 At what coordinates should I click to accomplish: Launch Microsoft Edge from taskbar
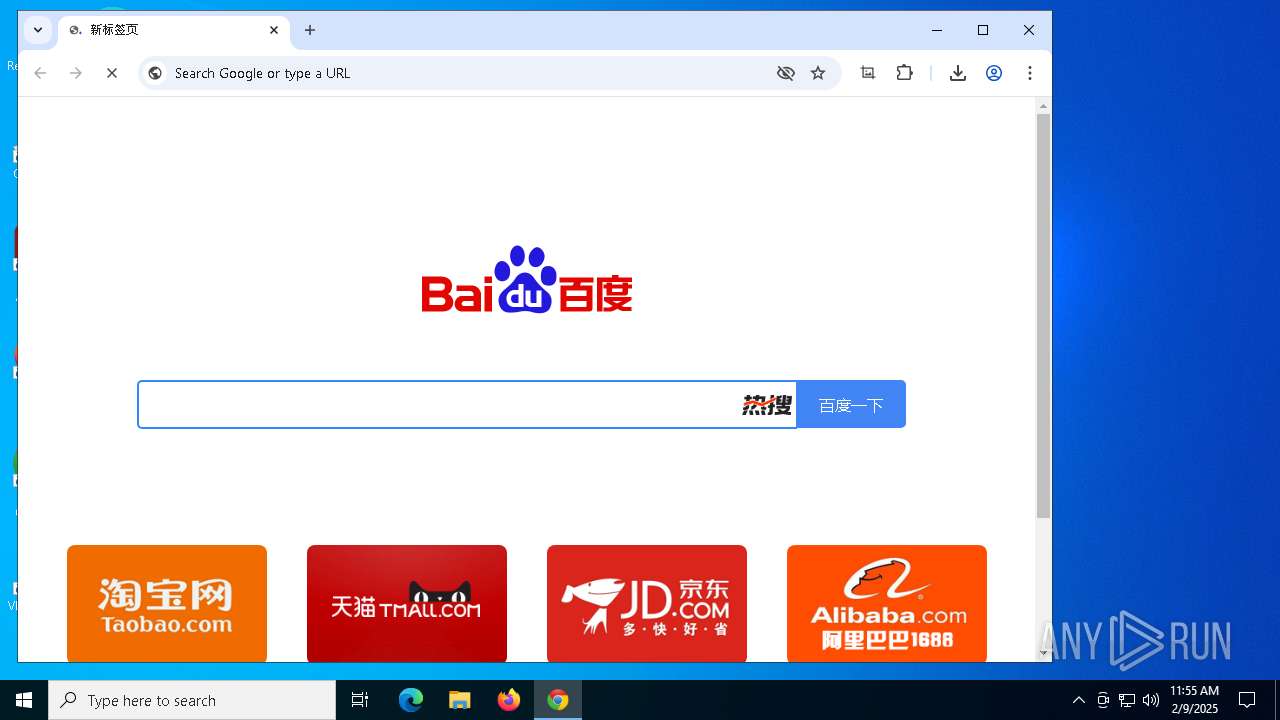(x=411, y=700)
